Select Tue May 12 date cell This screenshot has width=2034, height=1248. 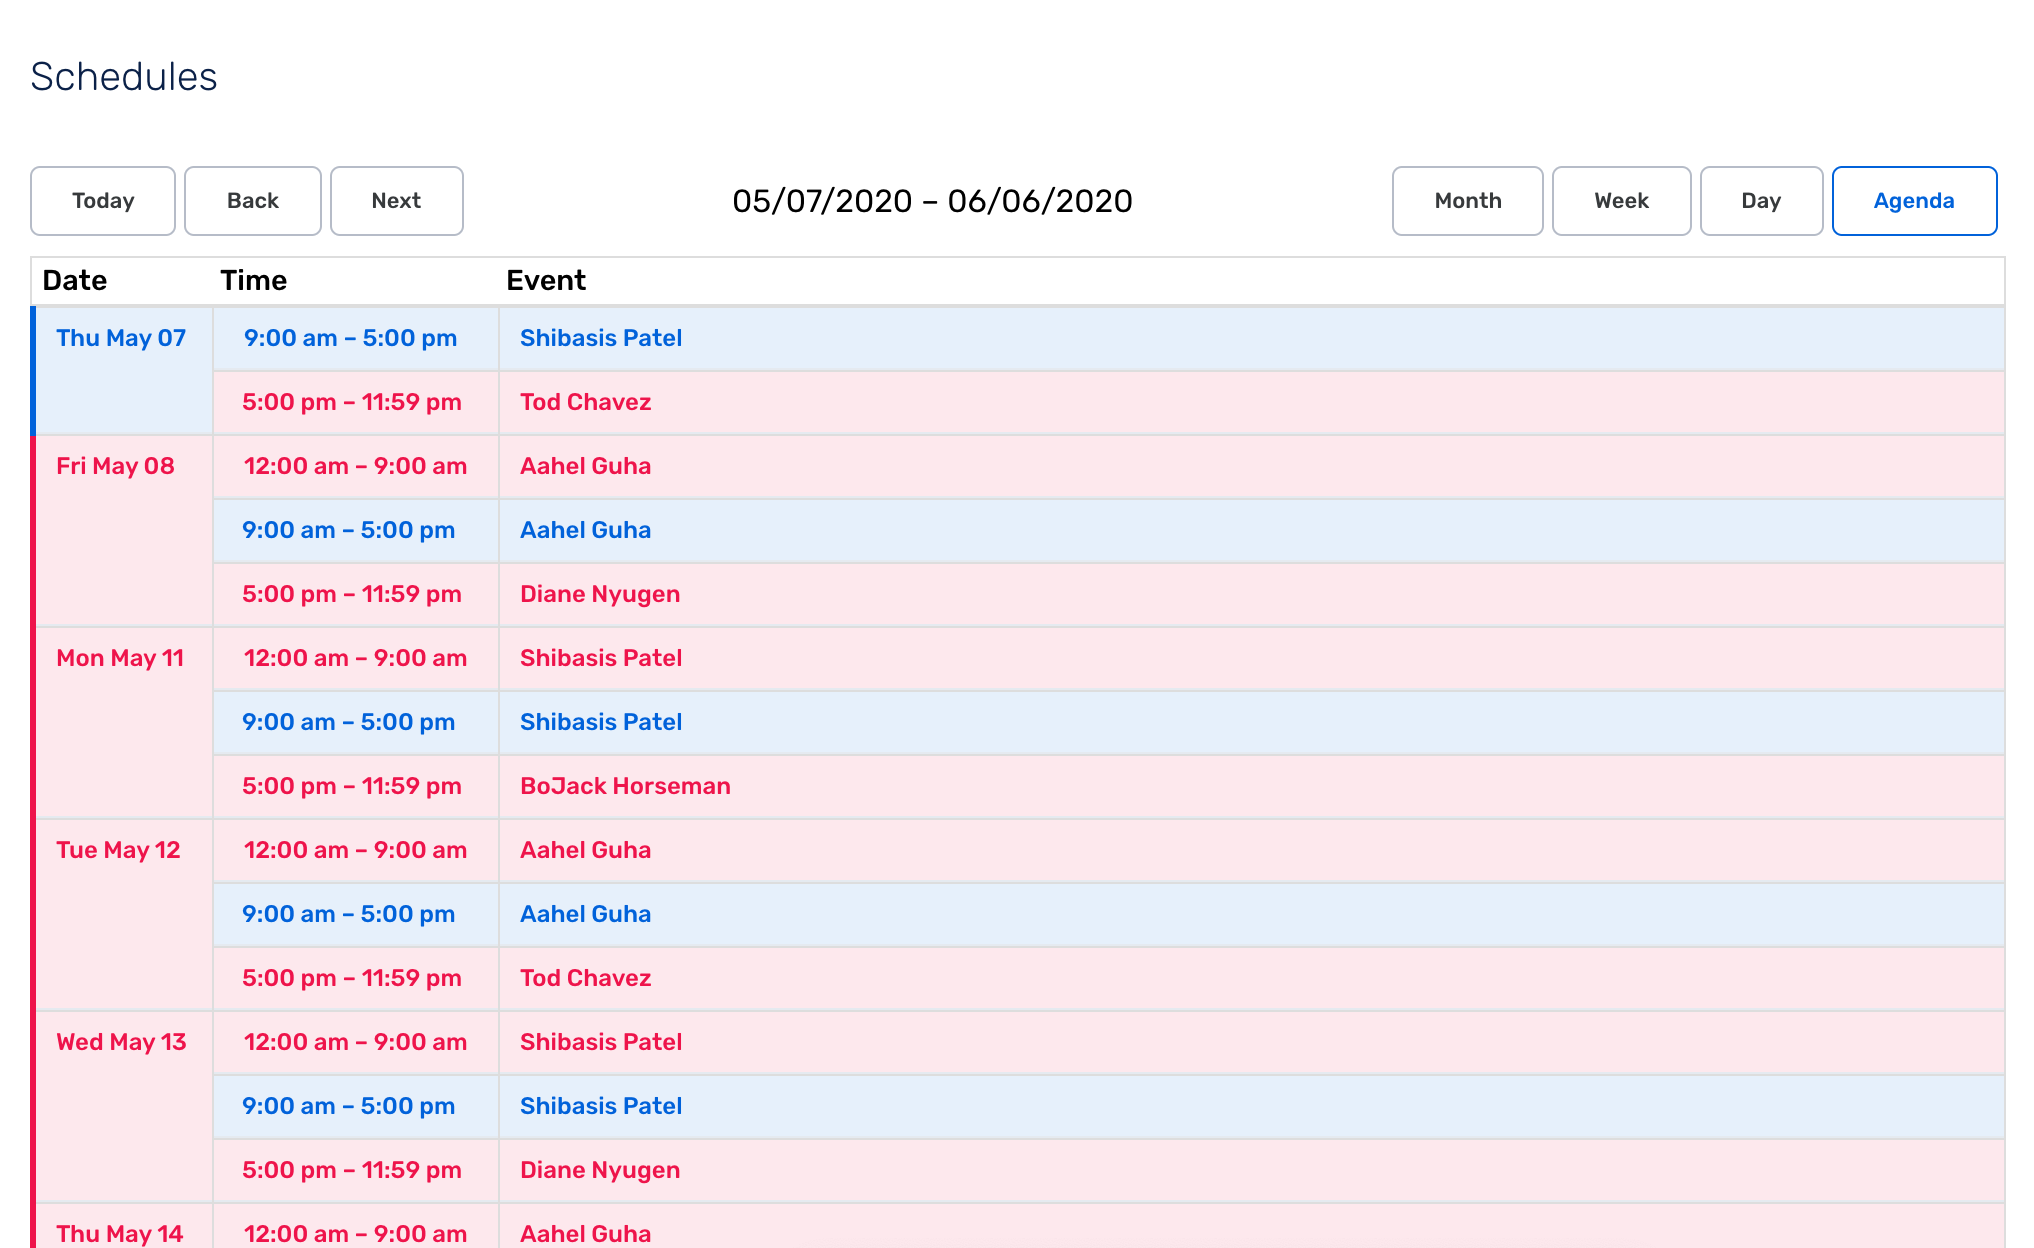124,914
